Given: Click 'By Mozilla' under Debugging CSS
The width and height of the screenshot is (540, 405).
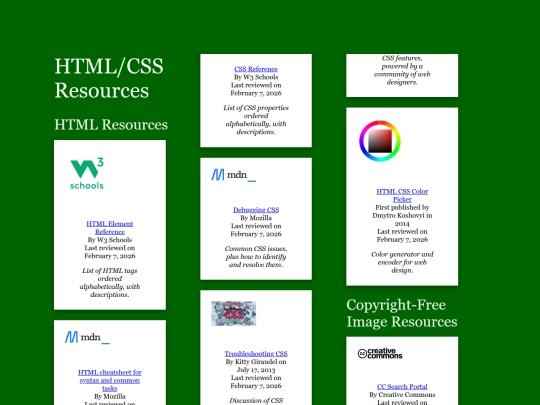Looking at the screenshot, I should point(256,218).
